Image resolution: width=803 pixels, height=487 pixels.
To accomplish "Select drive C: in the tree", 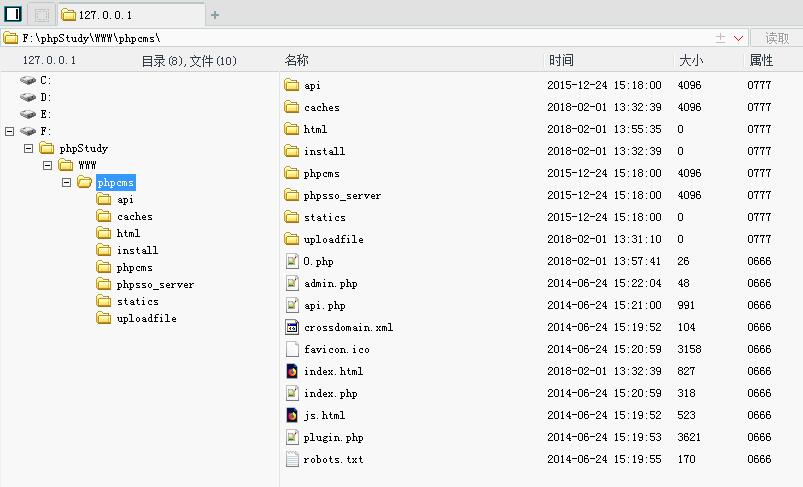I will pyautogui.click(x=45, y=80).
